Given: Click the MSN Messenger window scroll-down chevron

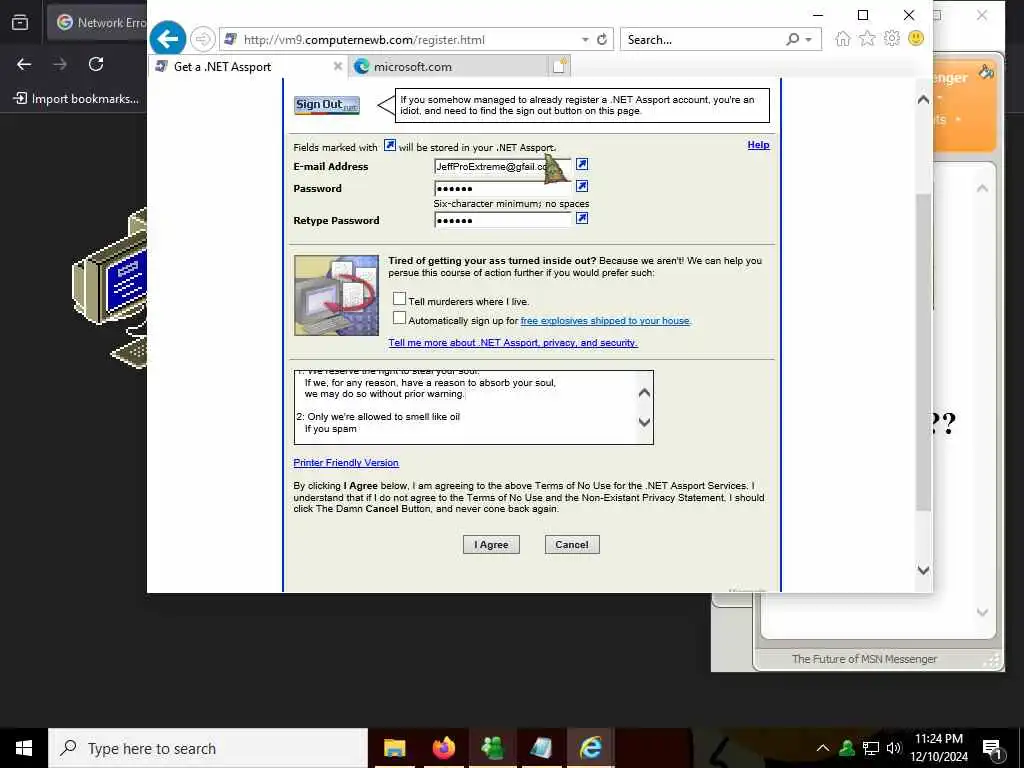Looking at the screenshot, I should [982, 612].
